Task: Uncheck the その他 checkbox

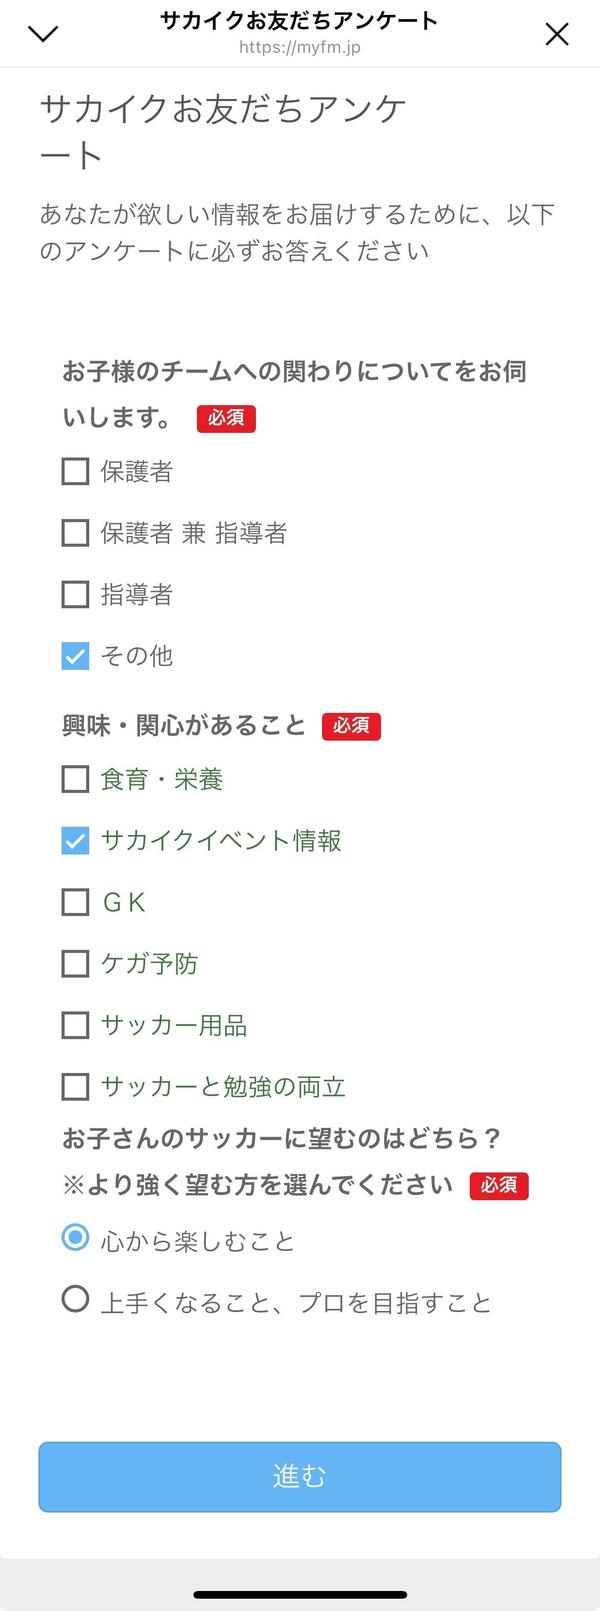Action: pos(75,657)
